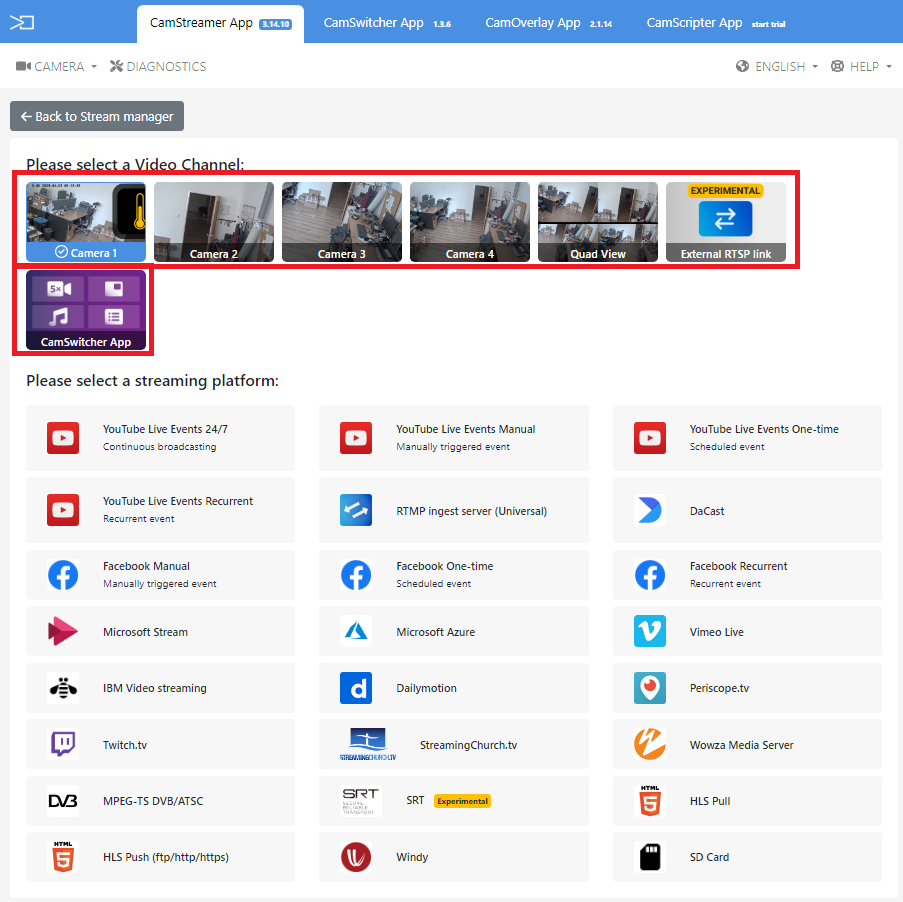903x902 pixels.
Task: Select the Camera 1 video channel
Action: click(86, 222)
